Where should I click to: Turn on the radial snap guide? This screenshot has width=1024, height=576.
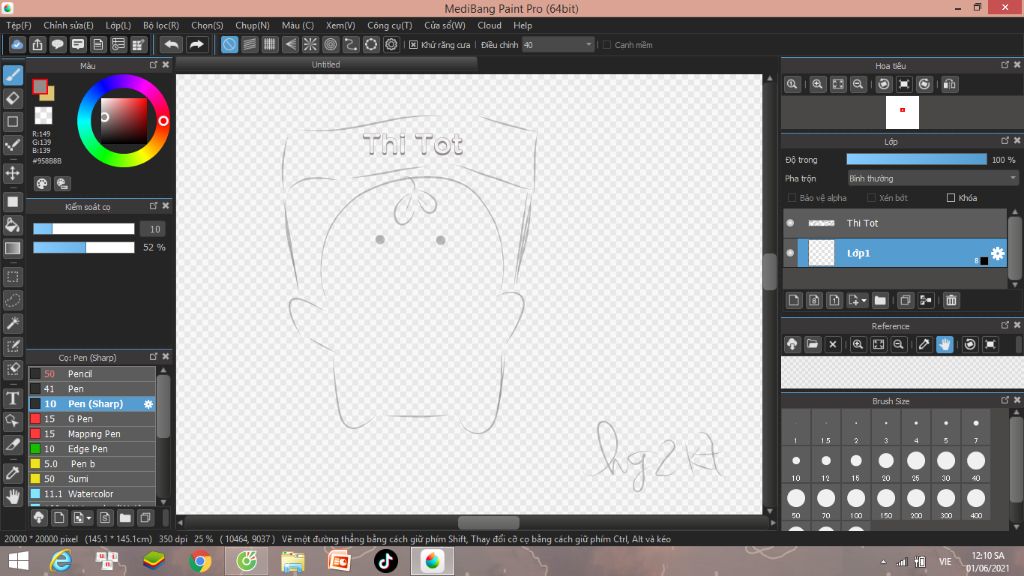point(310,44)
